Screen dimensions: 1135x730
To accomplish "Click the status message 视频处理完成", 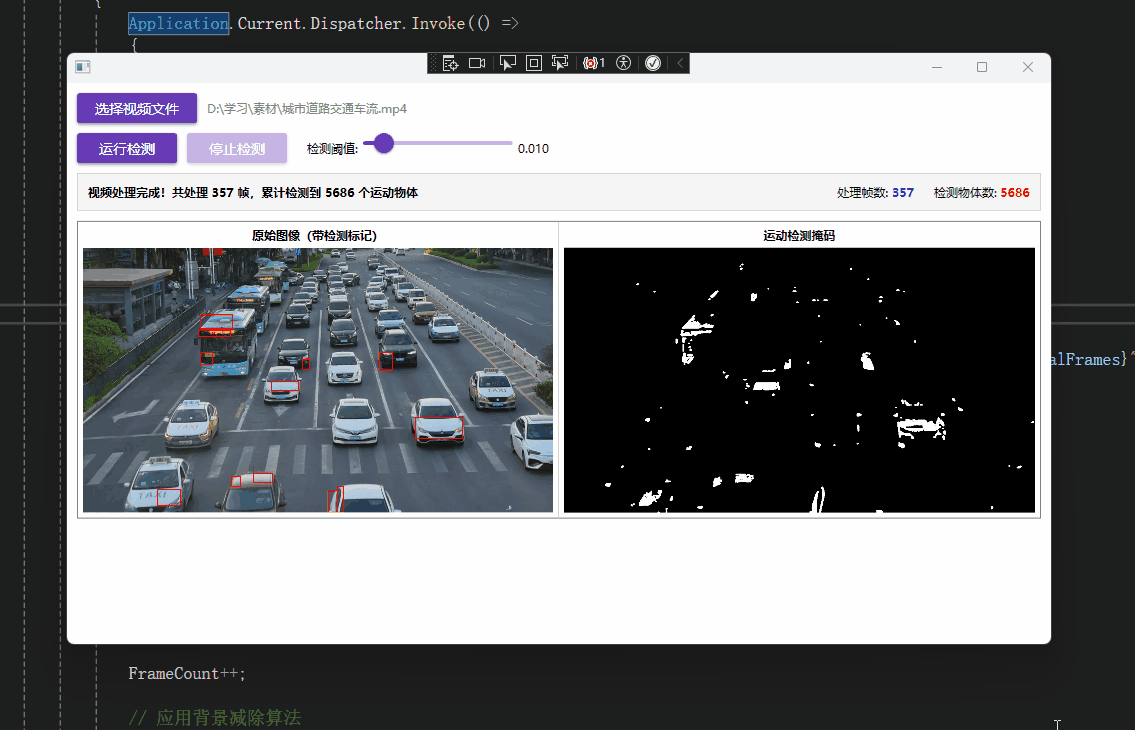I will [x=253, y=193].
